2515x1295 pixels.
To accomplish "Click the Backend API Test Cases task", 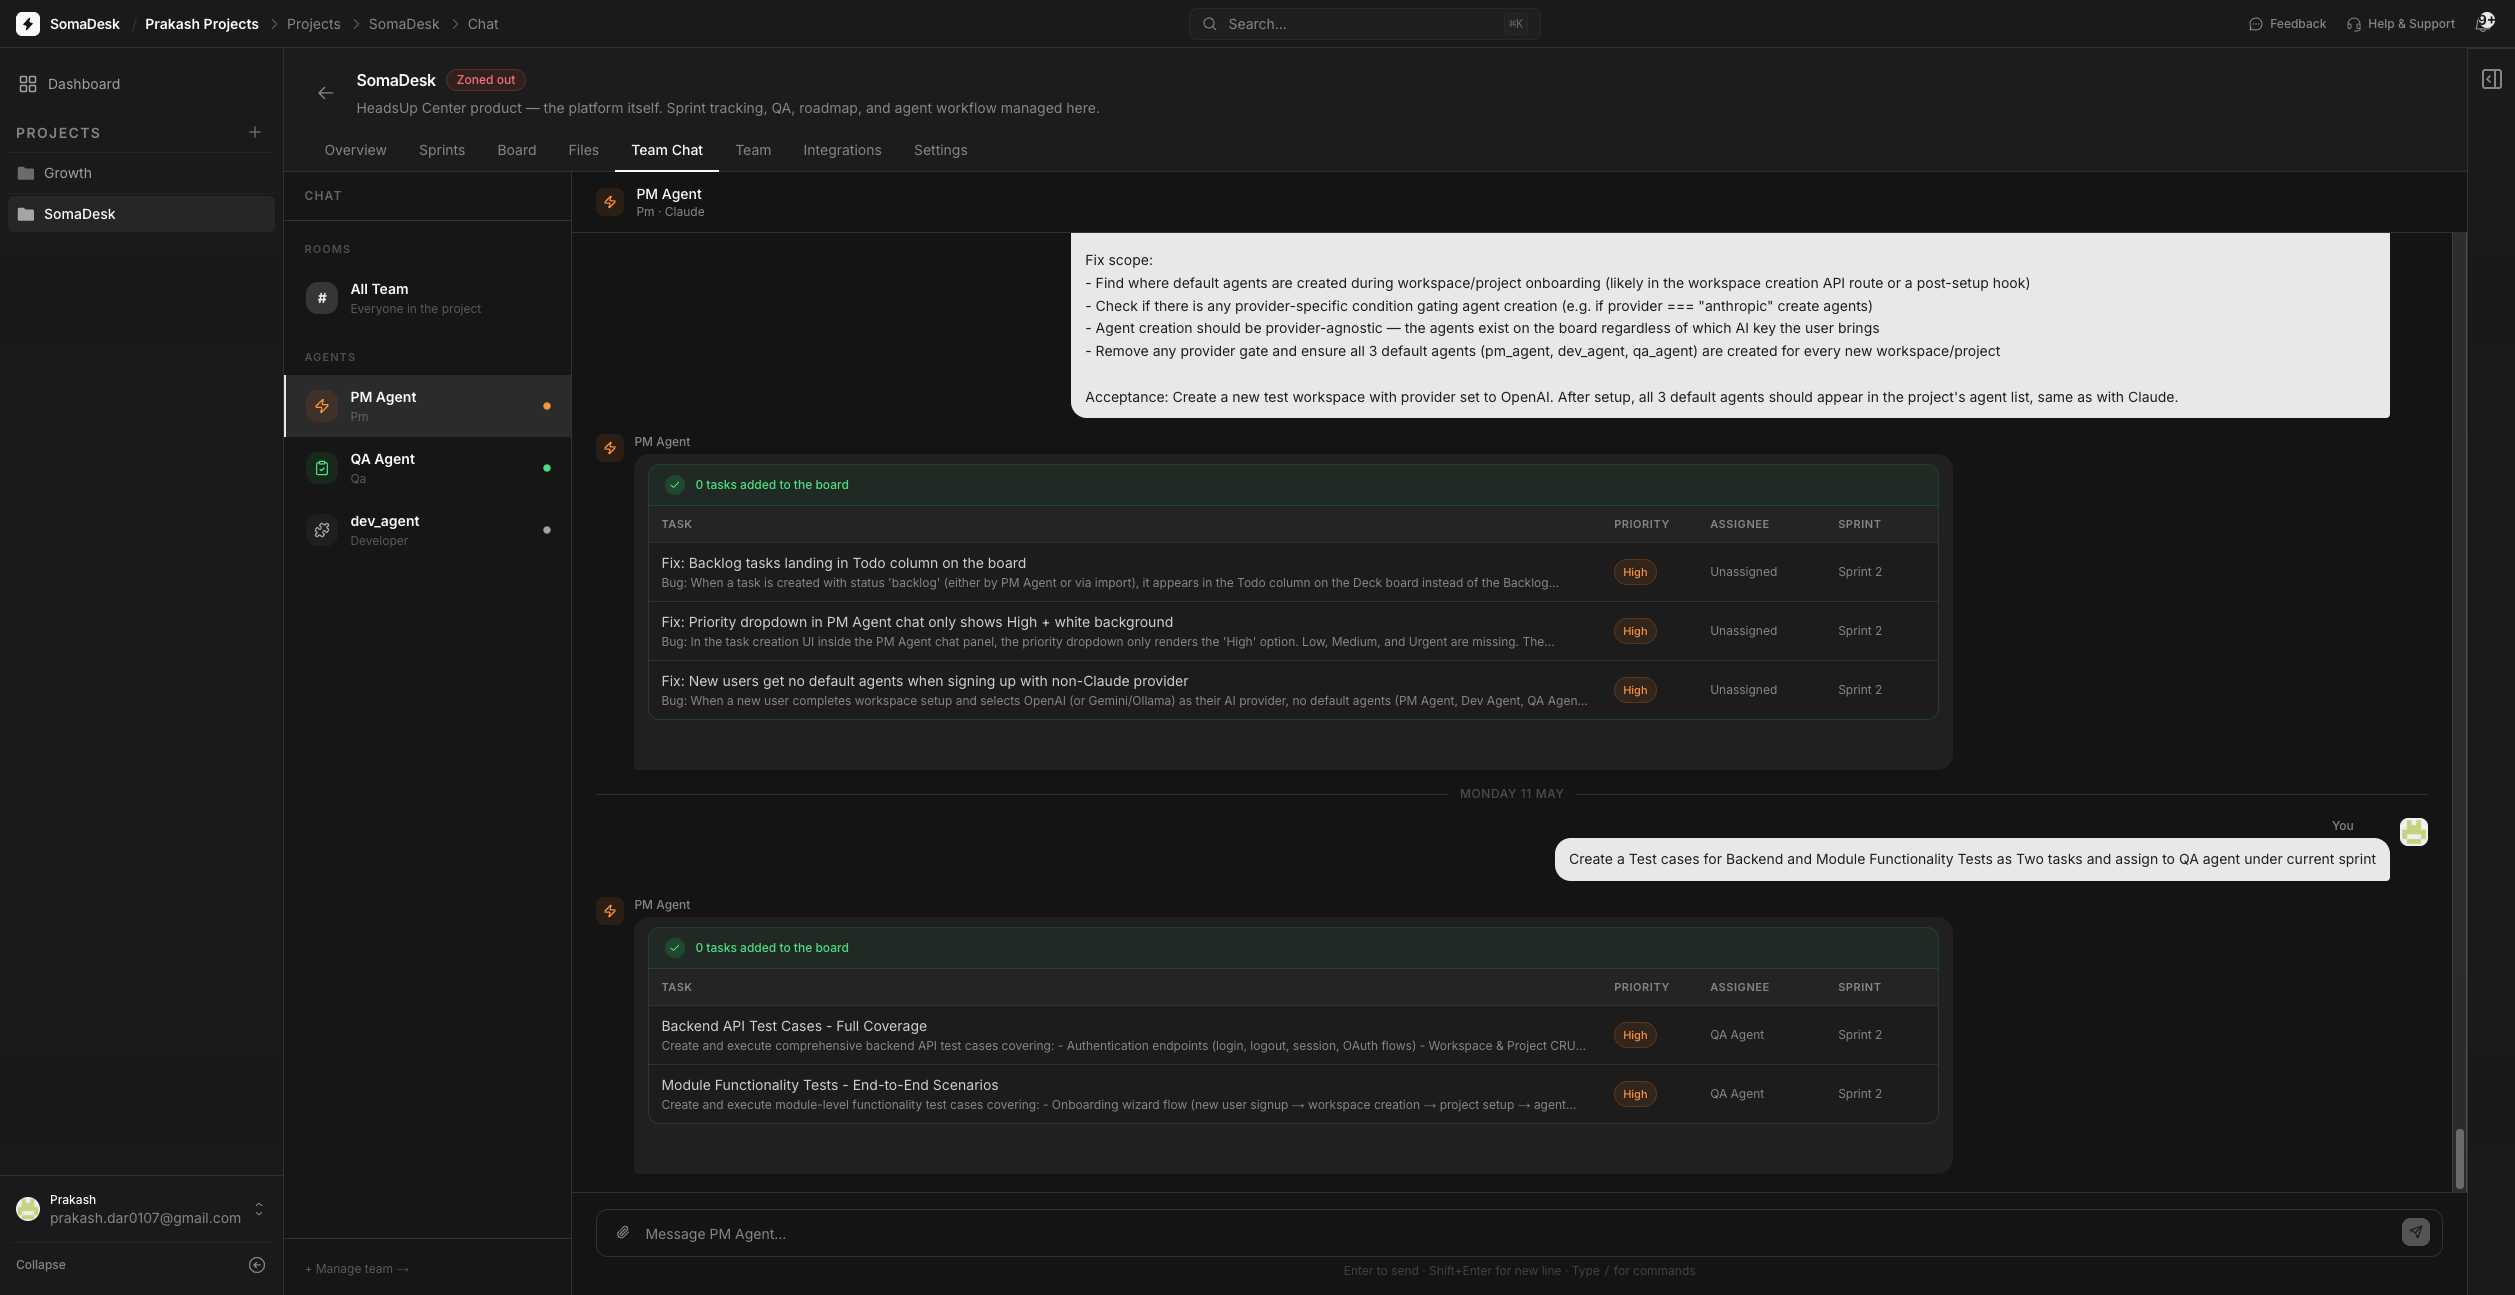I will (1293, 1035).
